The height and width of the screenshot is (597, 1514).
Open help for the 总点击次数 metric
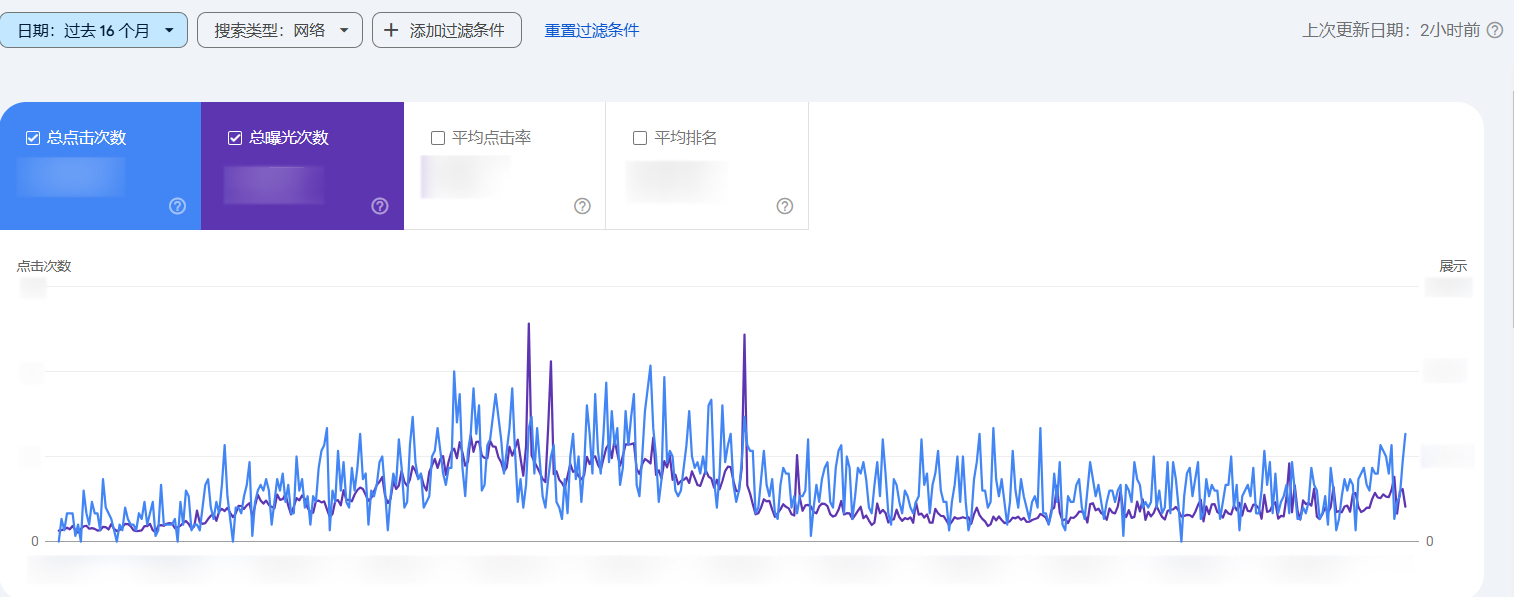point(177,206)
